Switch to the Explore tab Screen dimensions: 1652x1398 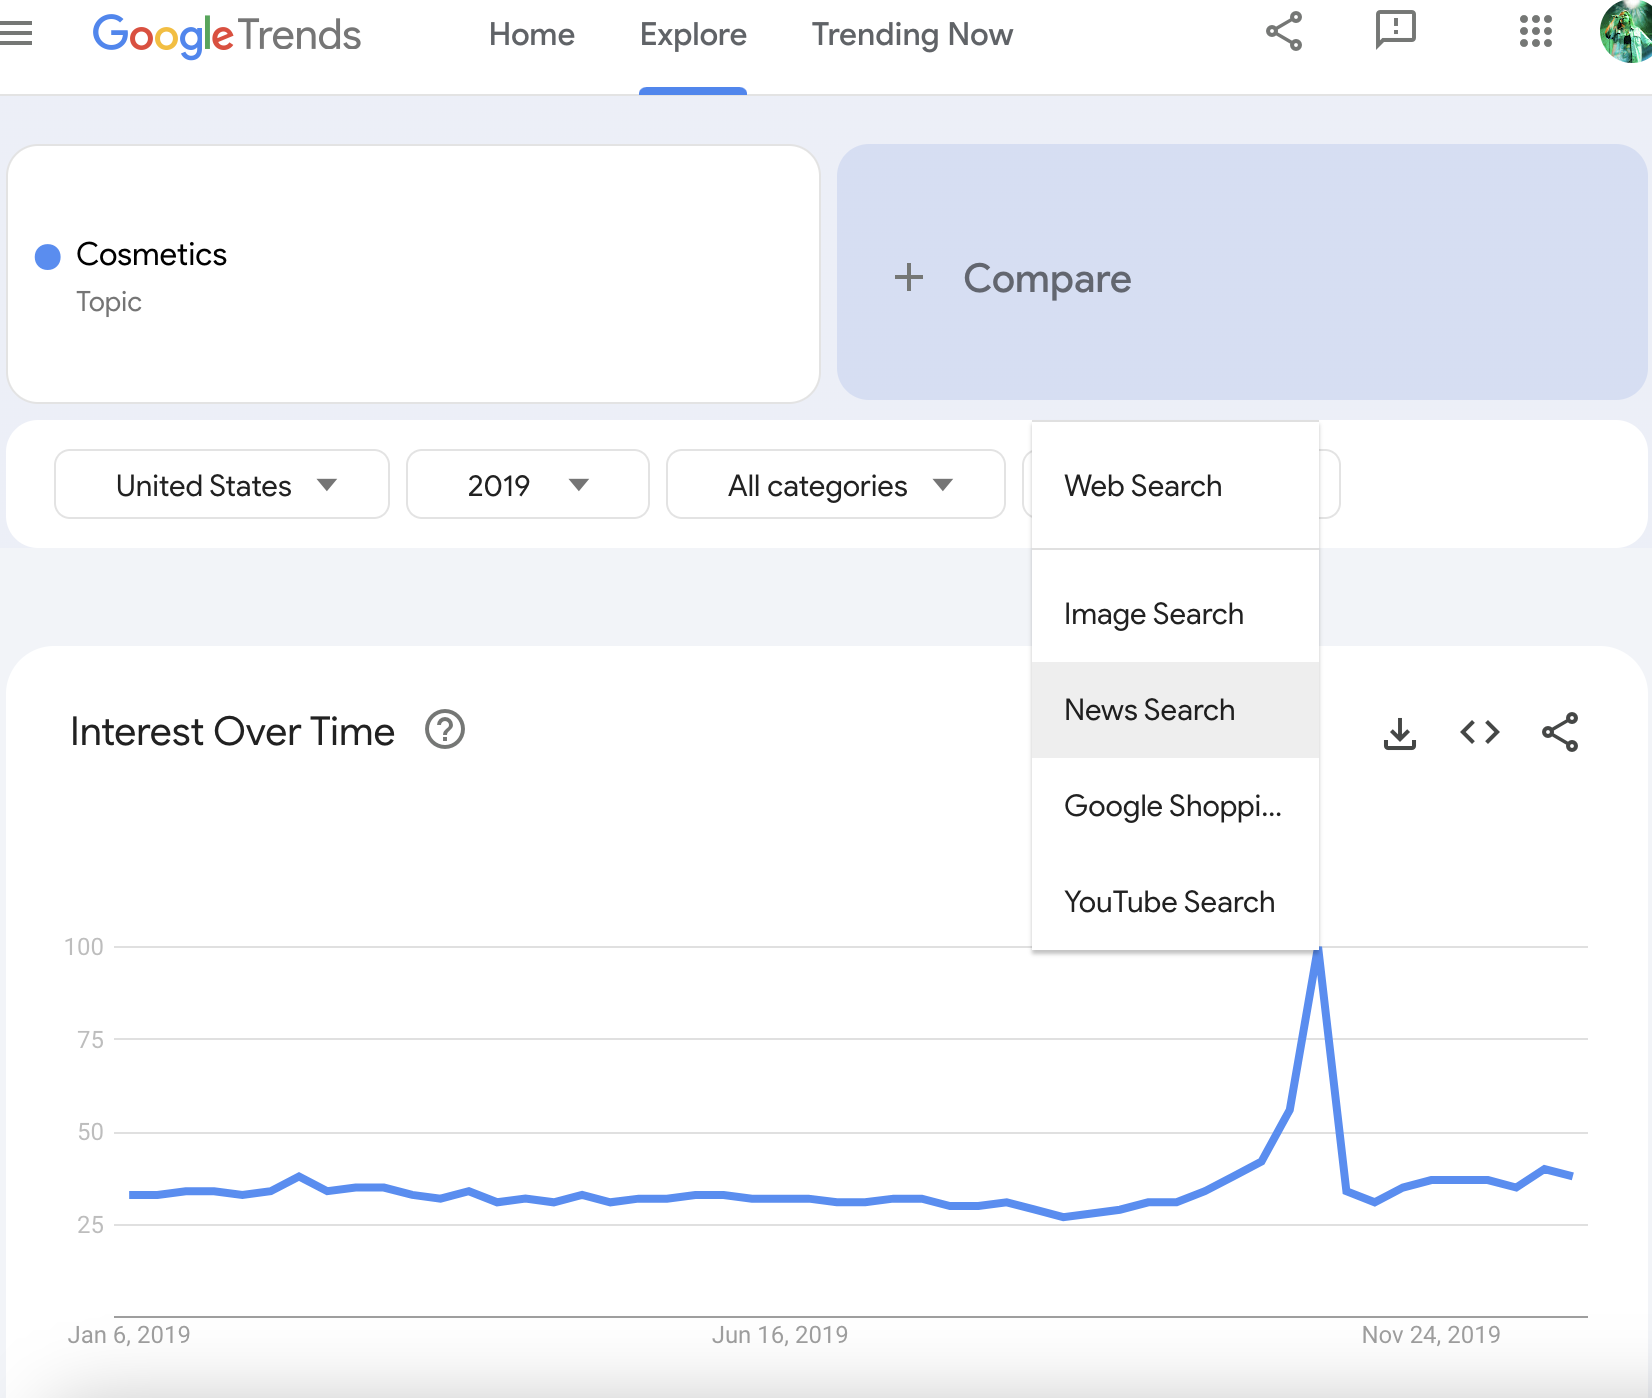(x=693, y=35)
